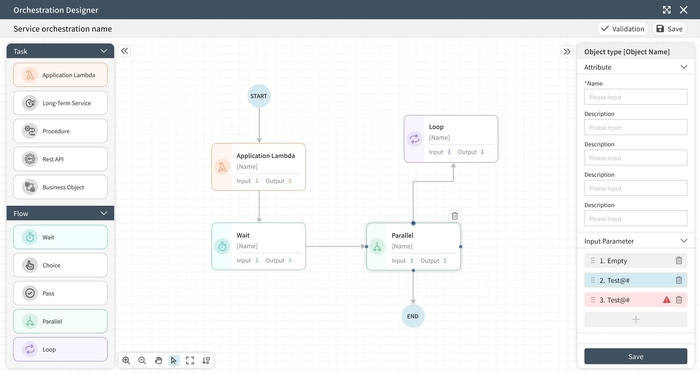Viewport: 700px width, 374px height.
Task: Collapse the left task palette panel
Action: click(x=125, y=51)
